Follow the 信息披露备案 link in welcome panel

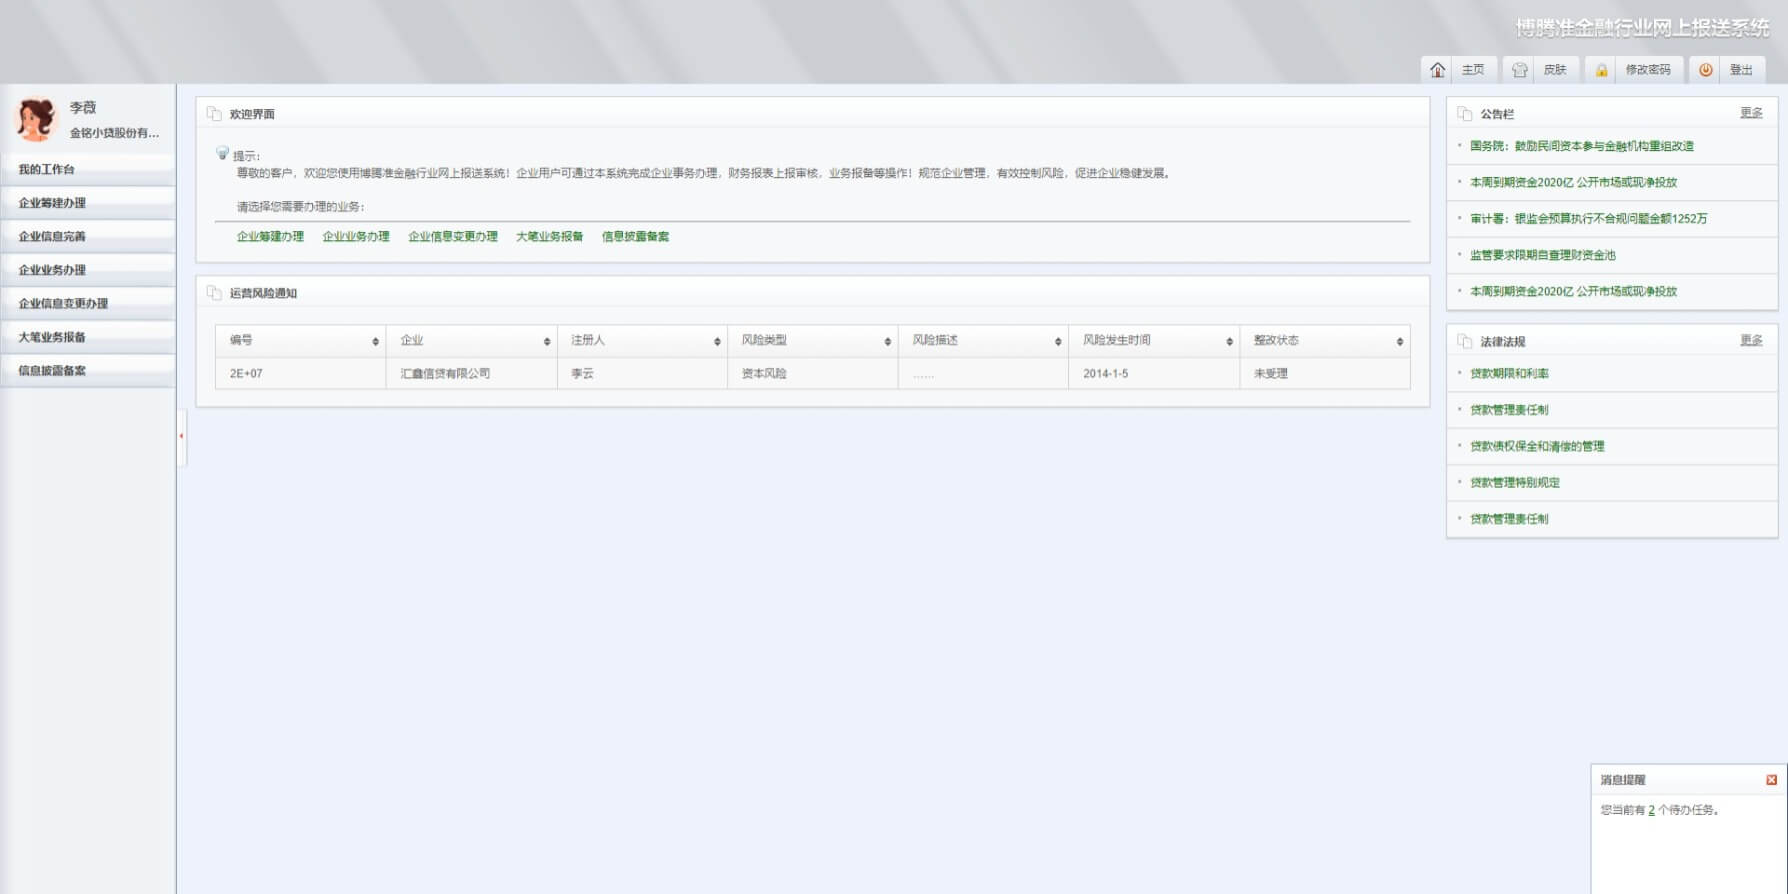pos(635,237)
